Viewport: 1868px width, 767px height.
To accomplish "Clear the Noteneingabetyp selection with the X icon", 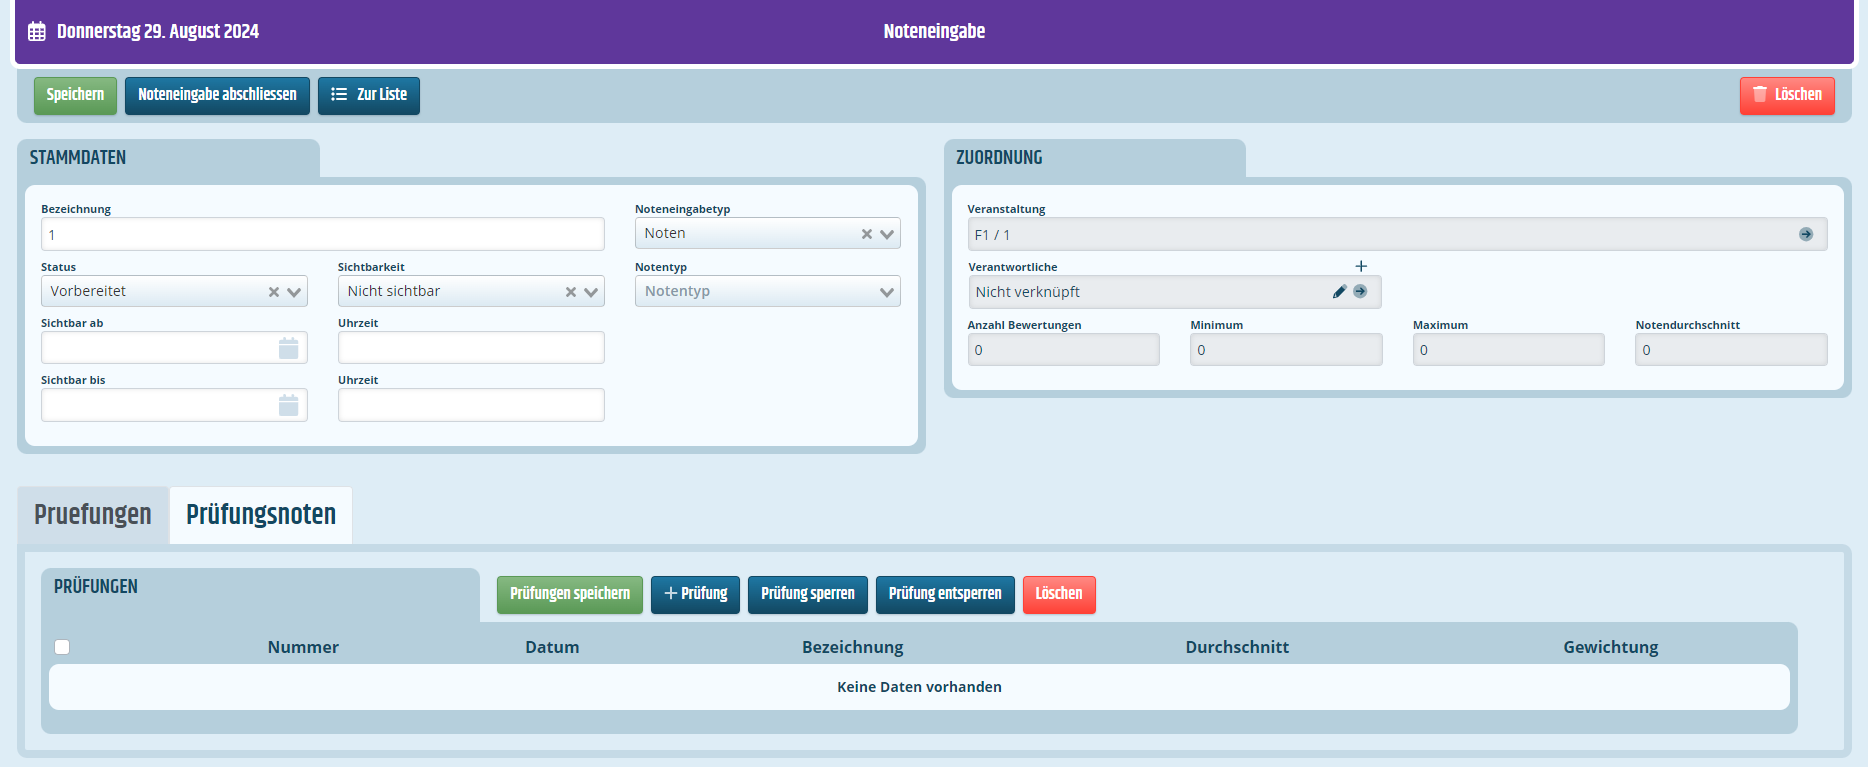I will (x=867, y=234).
